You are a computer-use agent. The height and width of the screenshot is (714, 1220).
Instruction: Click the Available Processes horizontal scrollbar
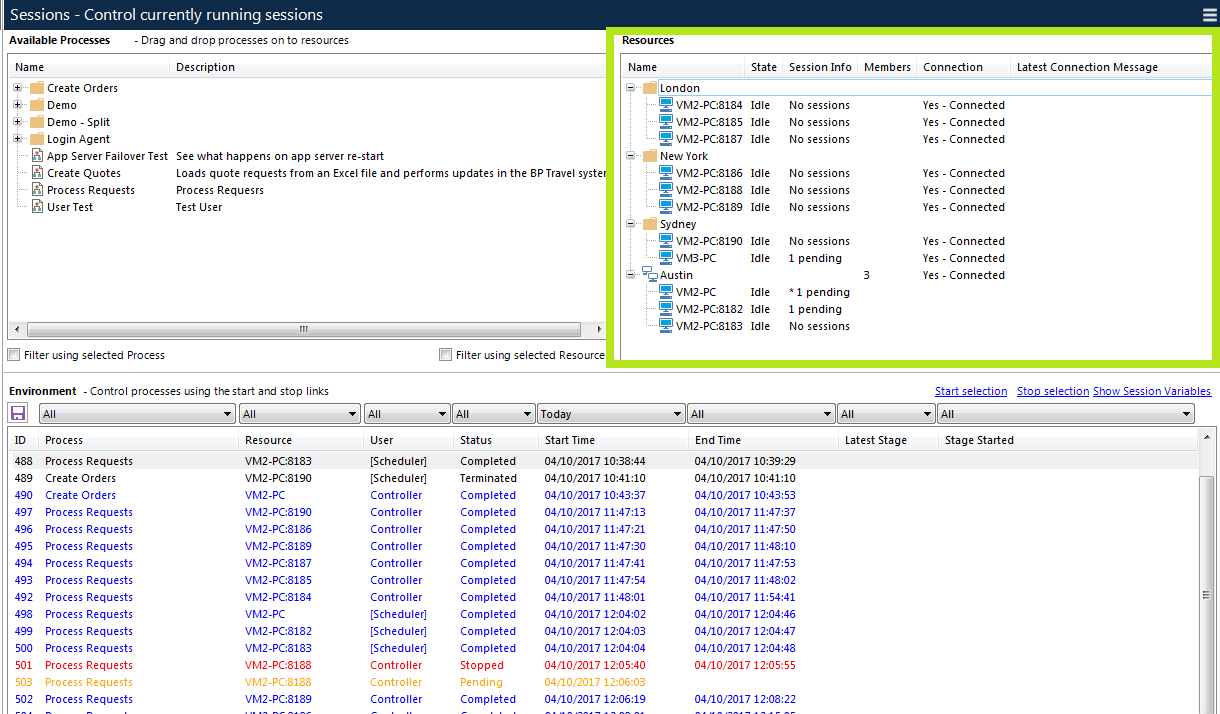tap(304, 329)
